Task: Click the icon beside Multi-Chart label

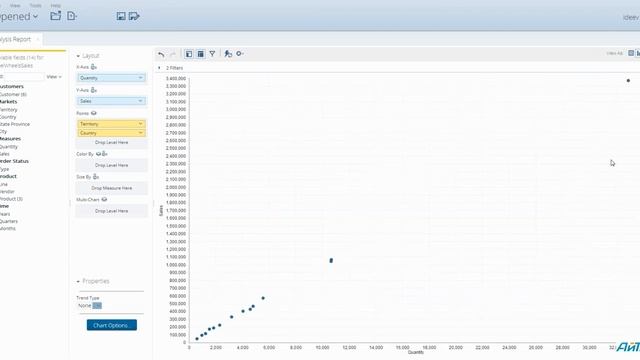Action: tap(104, 200)
